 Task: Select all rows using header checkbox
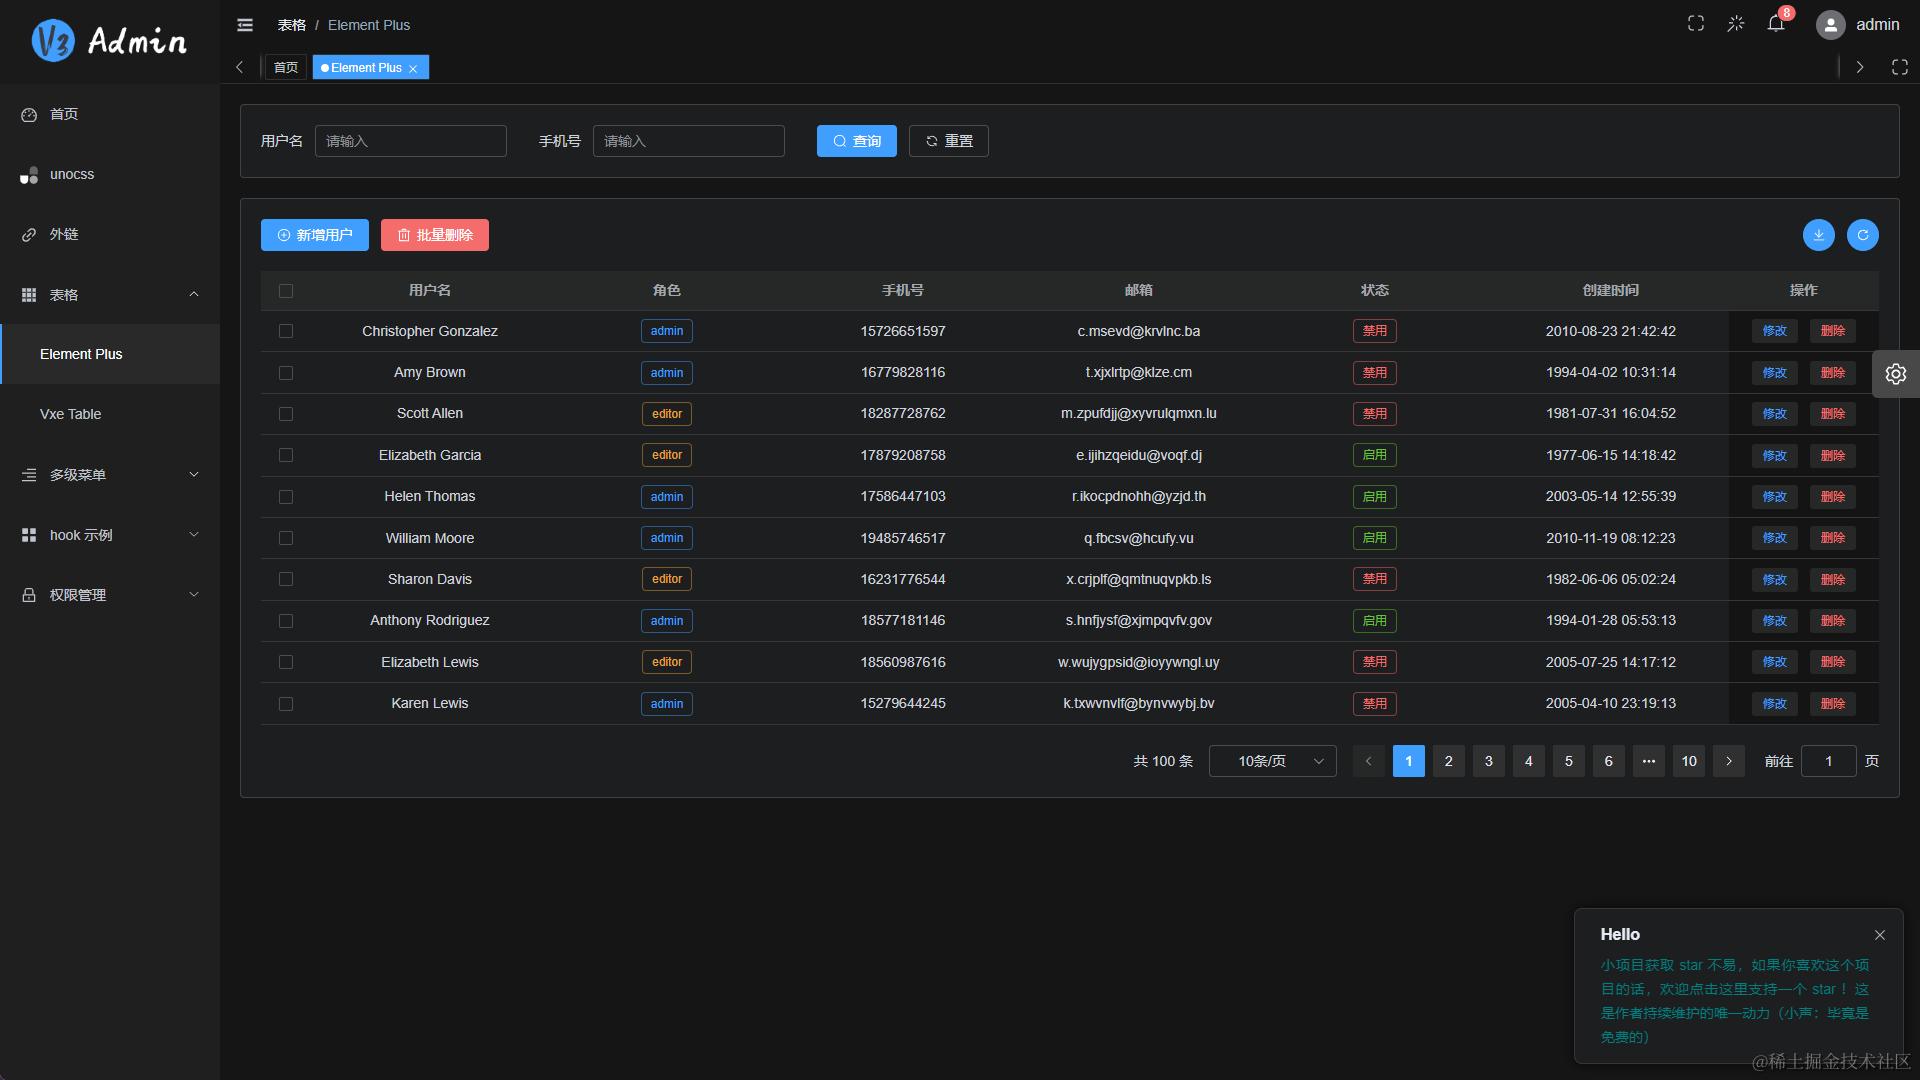[x=286, y=291]
